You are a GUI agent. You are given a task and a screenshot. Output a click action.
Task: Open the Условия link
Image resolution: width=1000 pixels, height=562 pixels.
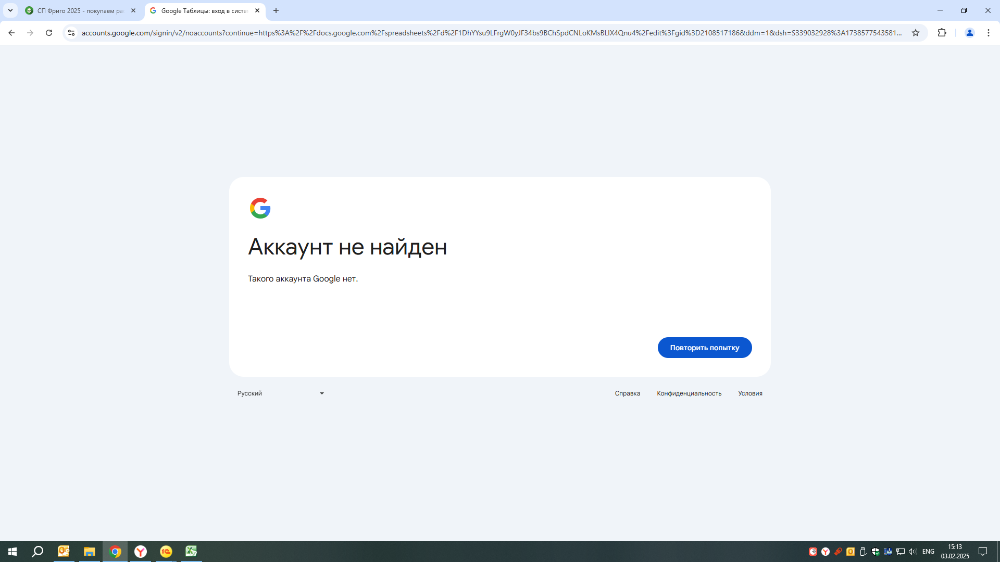[x=750, y=394]
